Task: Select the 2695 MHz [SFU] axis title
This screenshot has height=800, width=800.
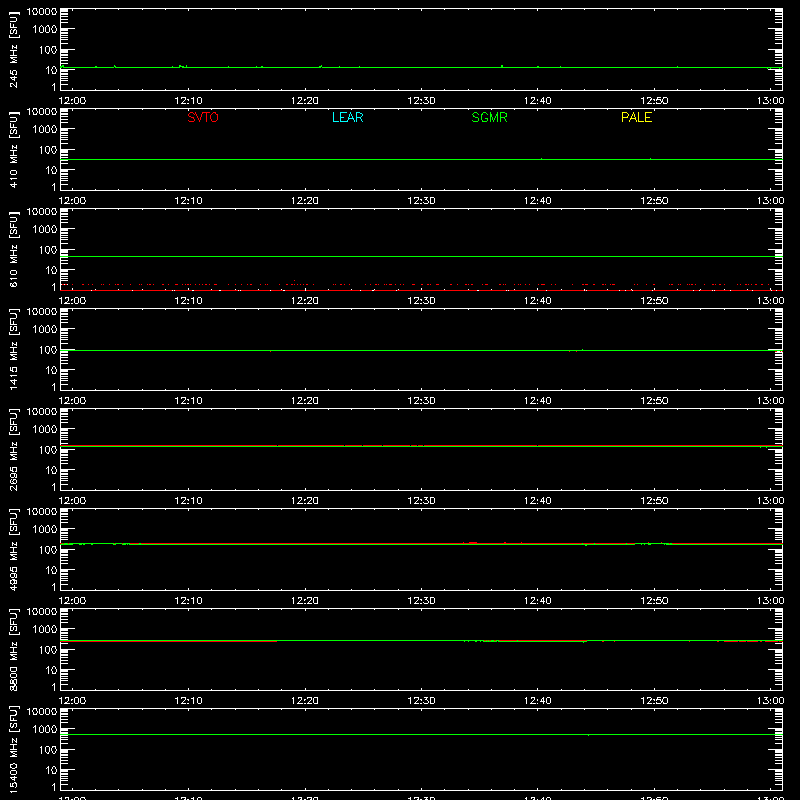Action: point(13,449)
